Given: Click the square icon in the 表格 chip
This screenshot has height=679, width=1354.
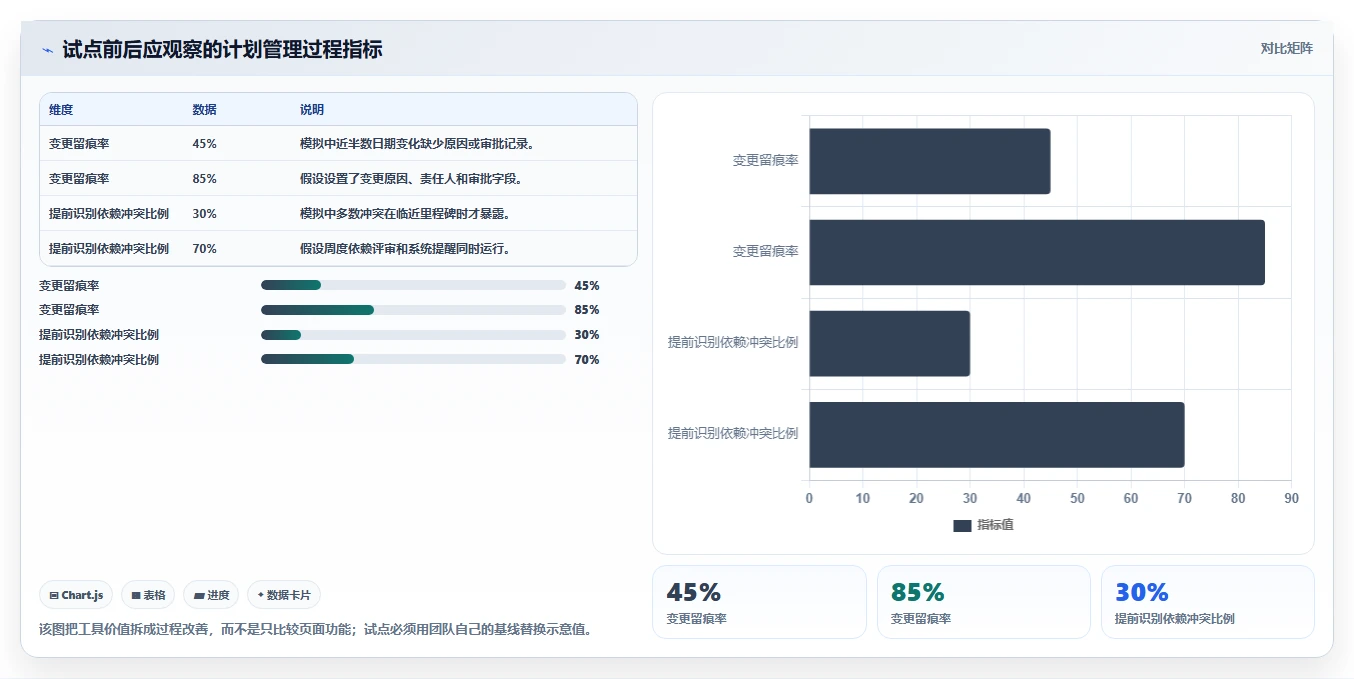Looking at the screenshot, I should 136,595.
